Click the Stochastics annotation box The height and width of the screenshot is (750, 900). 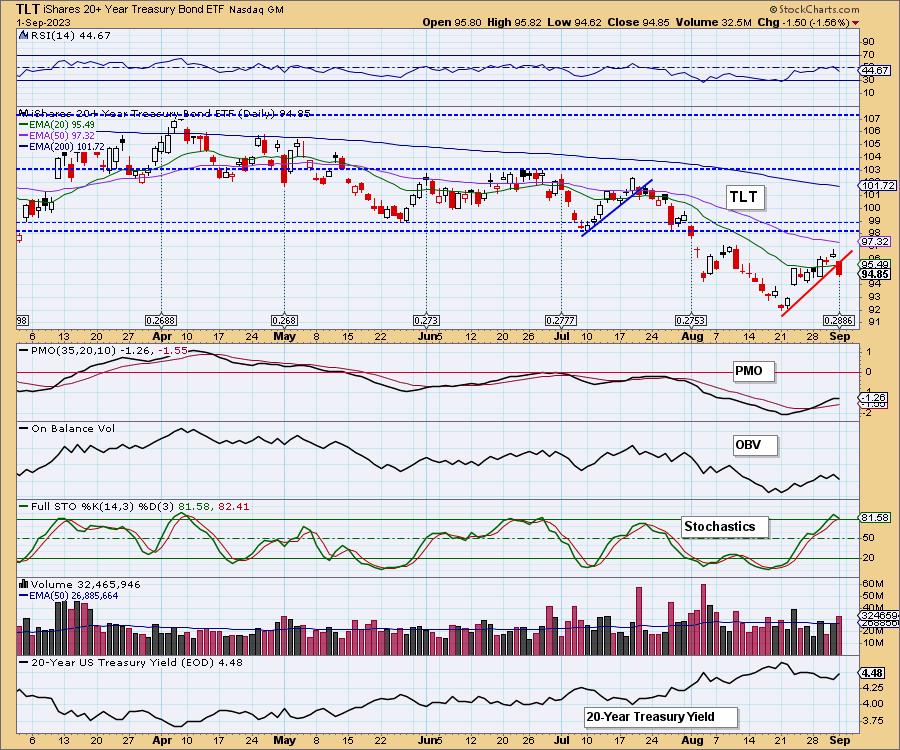725,527
